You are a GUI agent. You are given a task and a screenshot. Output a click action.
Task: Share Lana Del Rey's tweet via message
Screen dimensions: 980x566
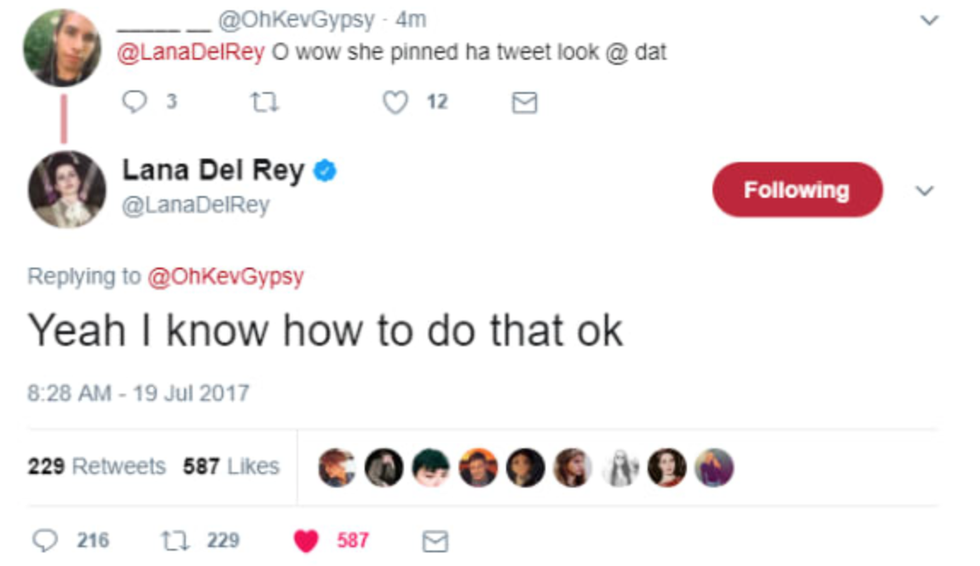[434, 541]
